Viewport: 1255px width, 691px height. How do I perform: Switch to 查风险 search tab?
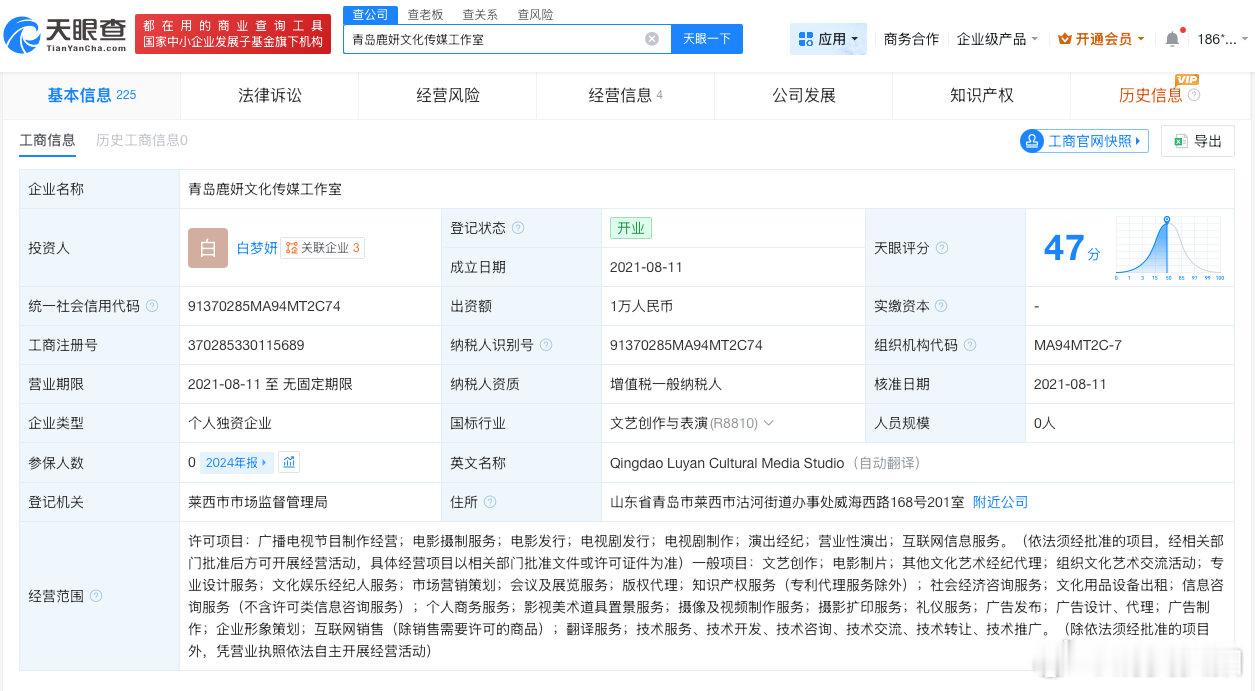tap(535, 15)
